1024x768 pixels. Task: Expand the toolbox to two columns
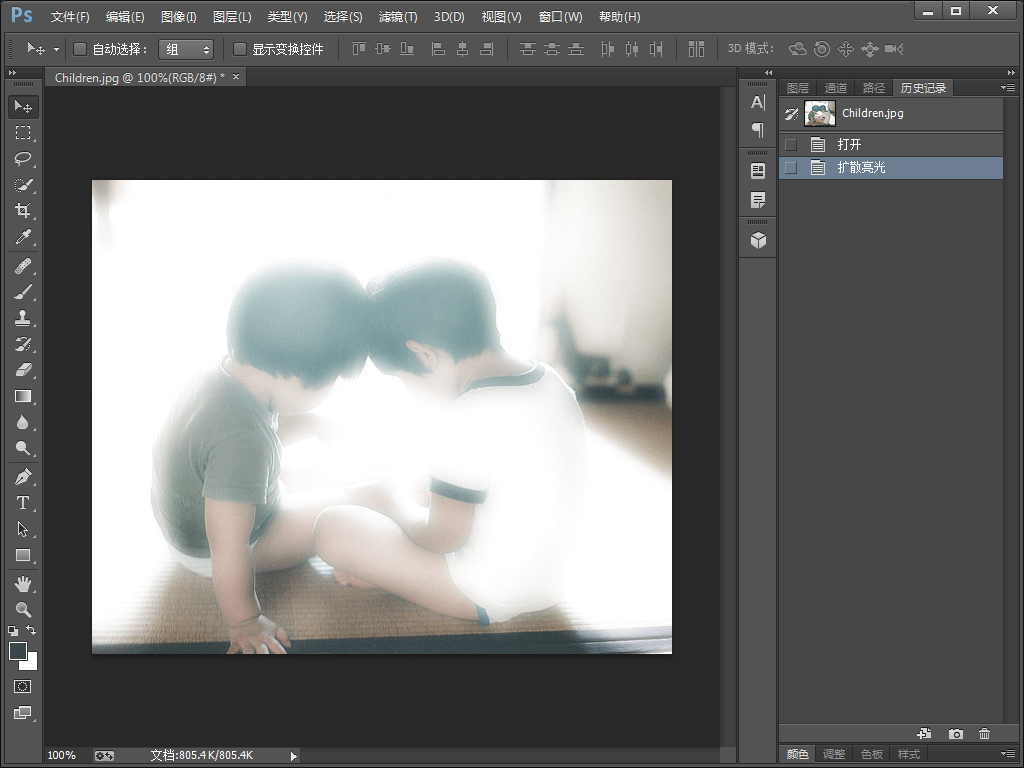12,72
